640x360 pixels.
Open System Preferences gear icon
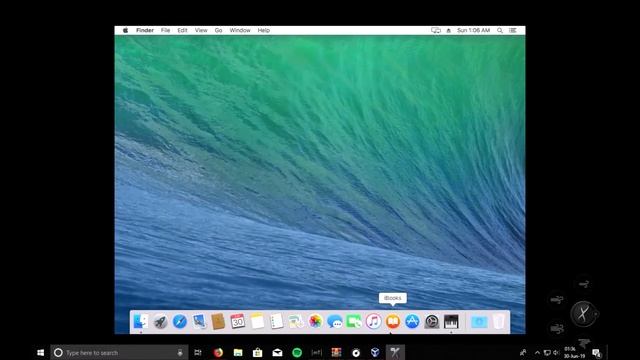pos(431,322)
